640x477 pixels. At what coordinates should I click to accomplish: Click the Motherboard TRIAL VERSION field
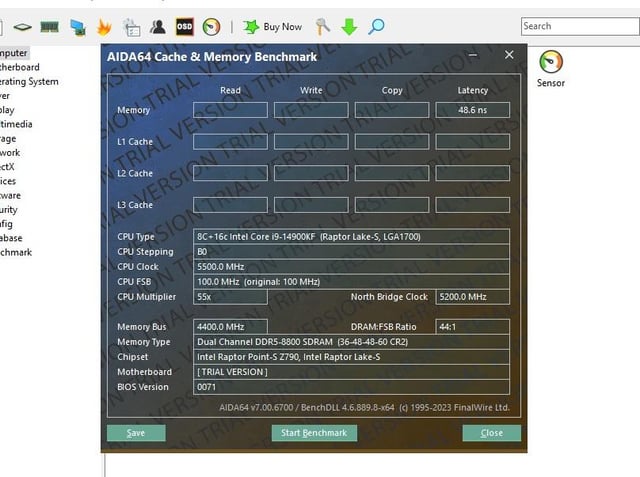tap(351, 372)
